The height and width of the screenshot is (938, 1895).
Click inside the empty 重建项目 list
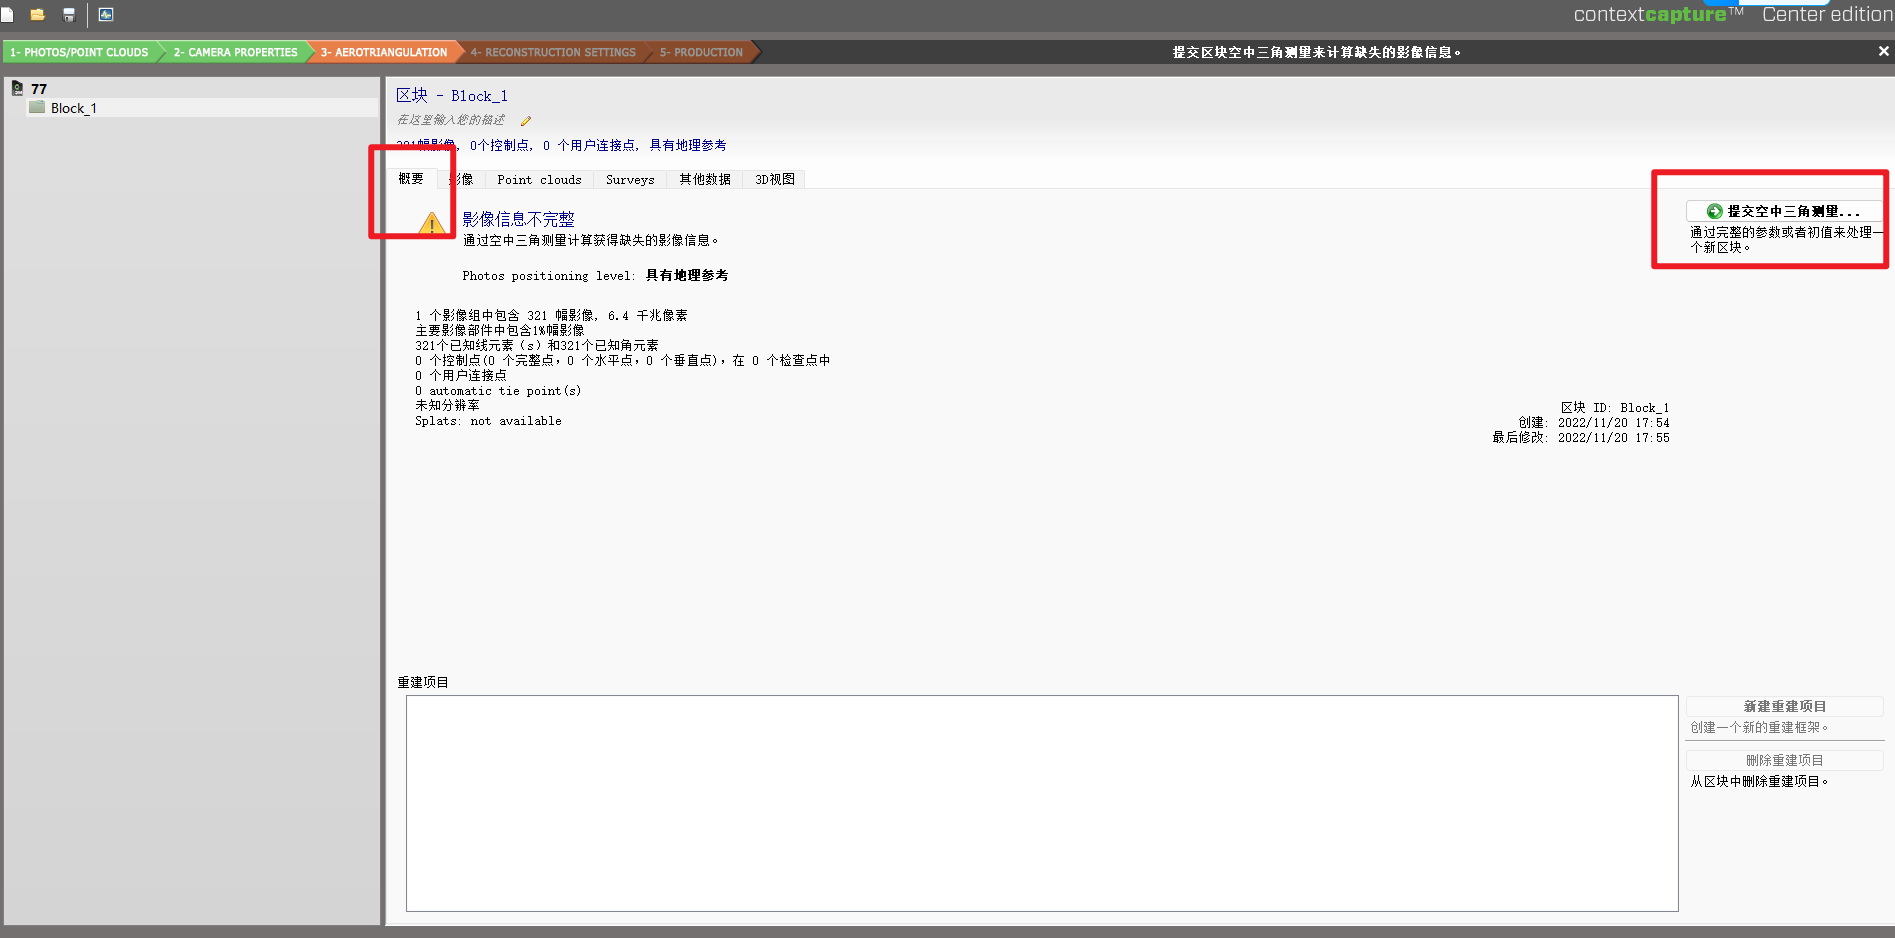tap(1042, 803)
